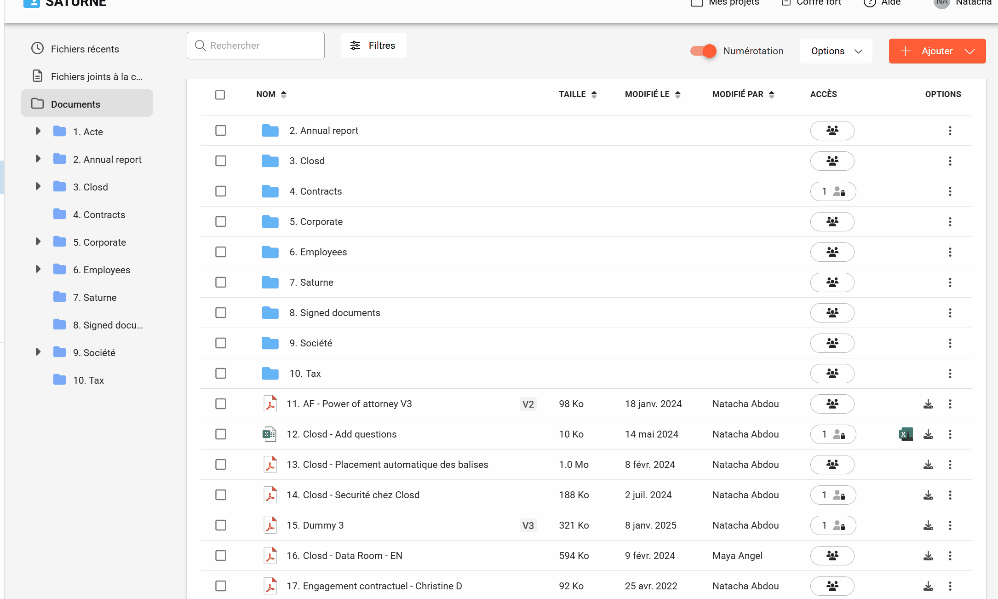
Task: Open three-dot menu for 14. Closd - Securité chez Closd
Action: click(949, 495)
